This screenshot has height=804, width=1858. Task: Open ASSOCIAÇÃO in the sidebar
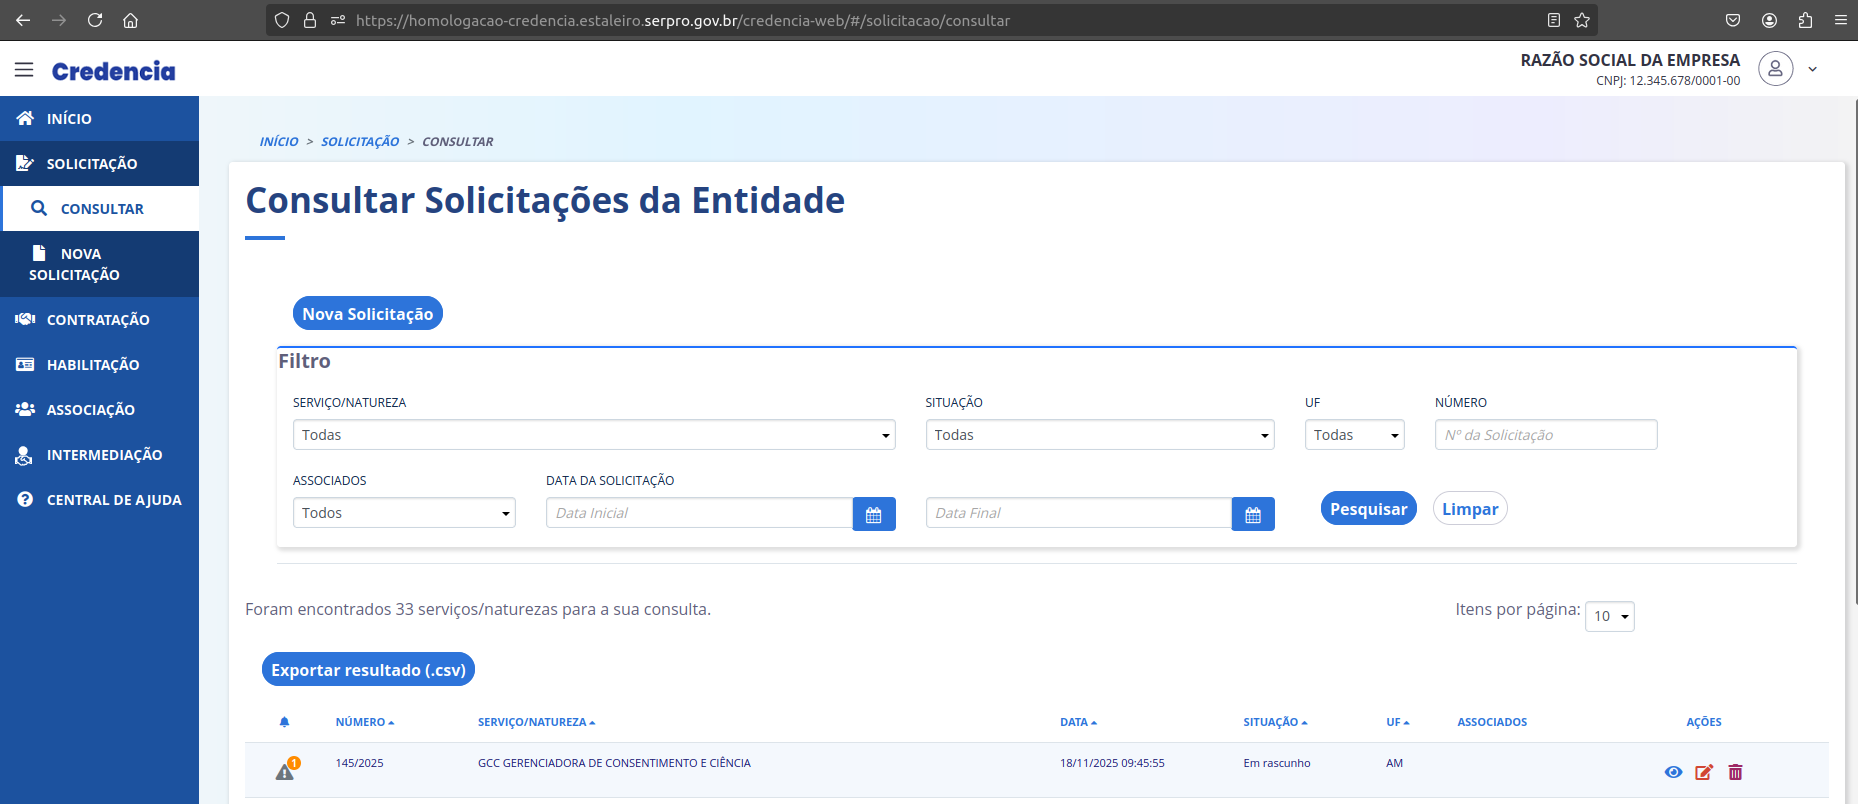click(x=99, y=409)
